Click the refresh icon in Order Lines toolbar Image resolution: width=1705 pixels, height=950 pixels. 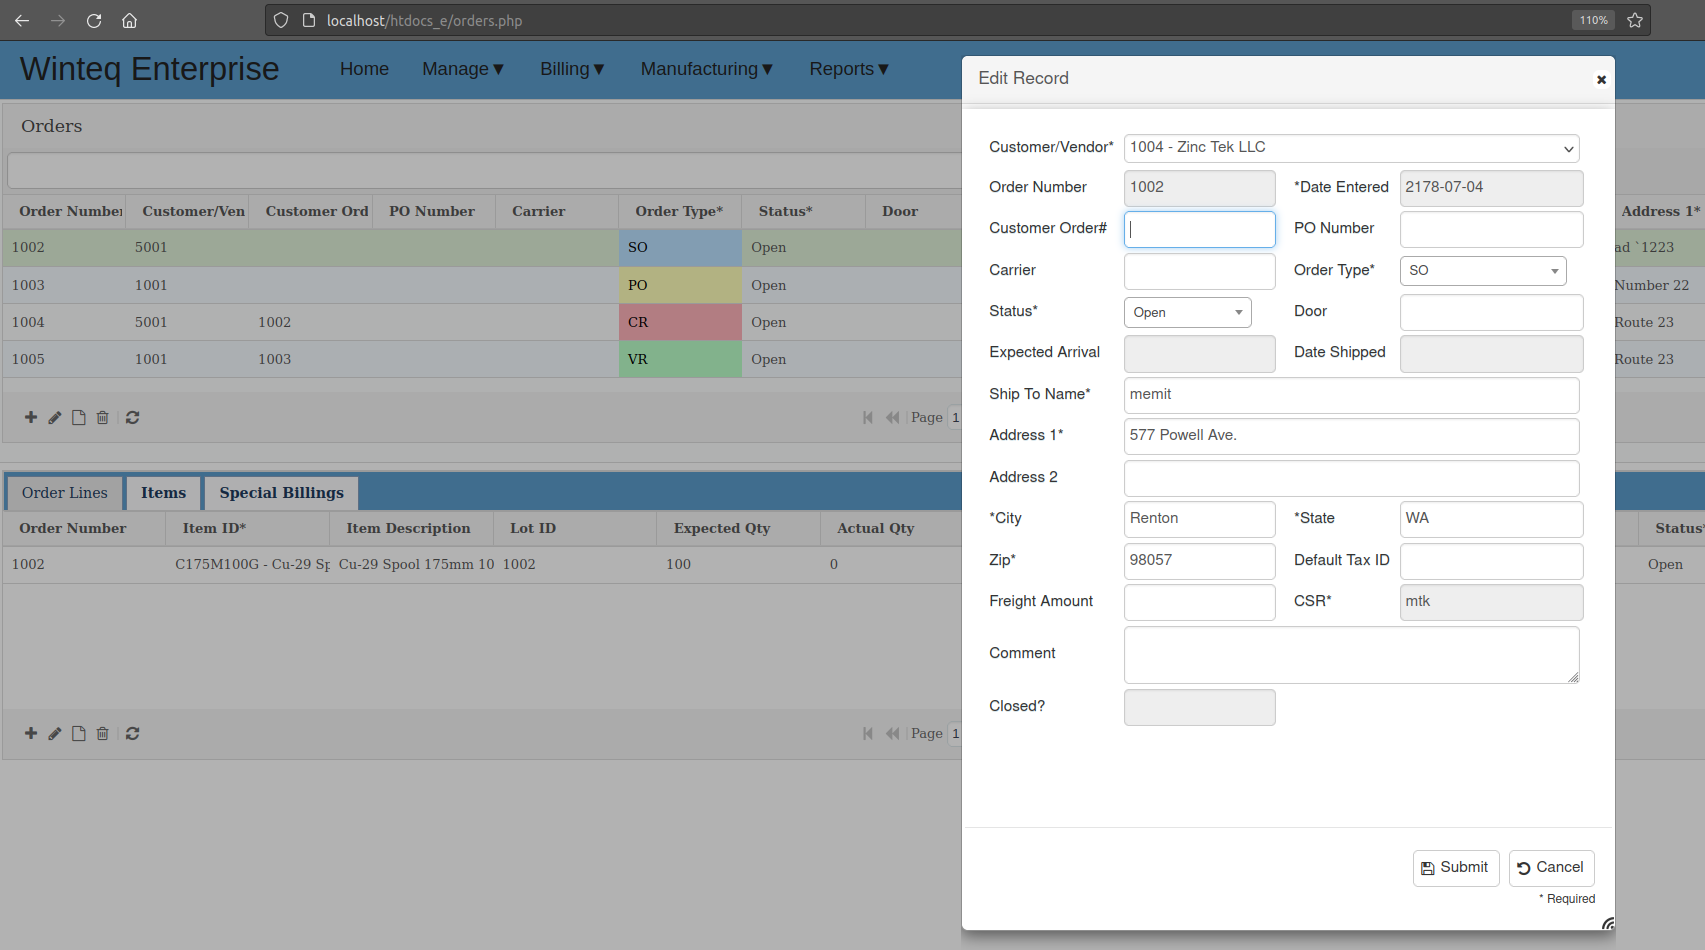[x=132, y=733]
